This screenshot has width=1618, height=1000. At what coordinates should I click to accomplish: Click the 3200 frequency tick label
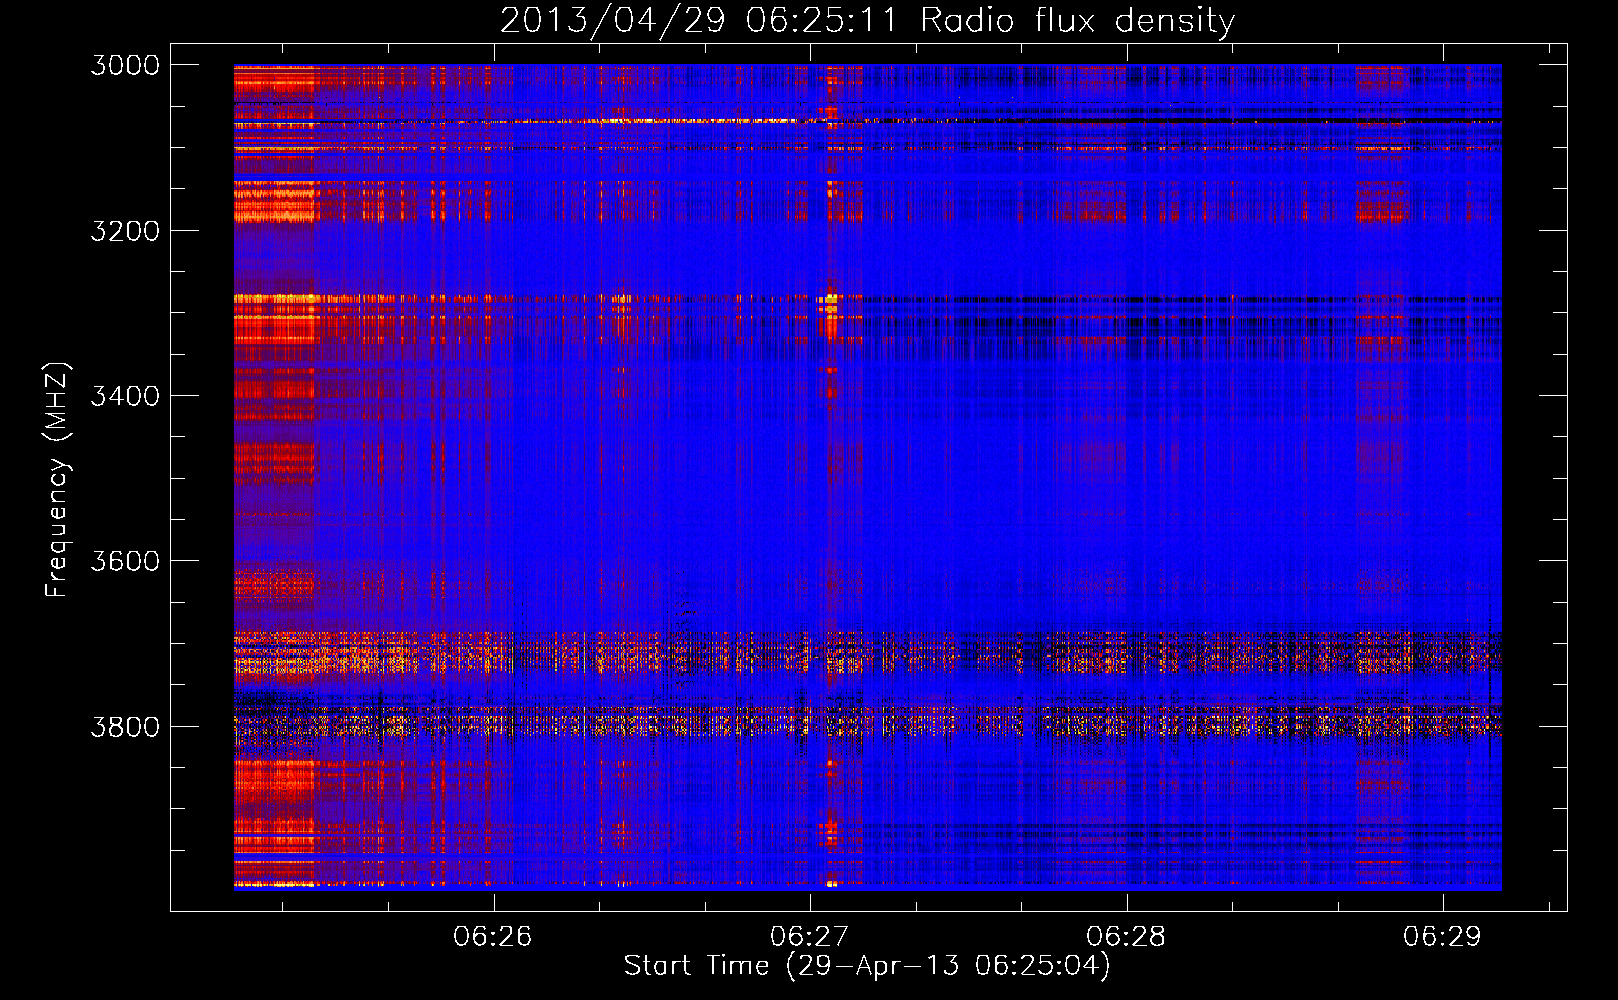pos(125,231)
